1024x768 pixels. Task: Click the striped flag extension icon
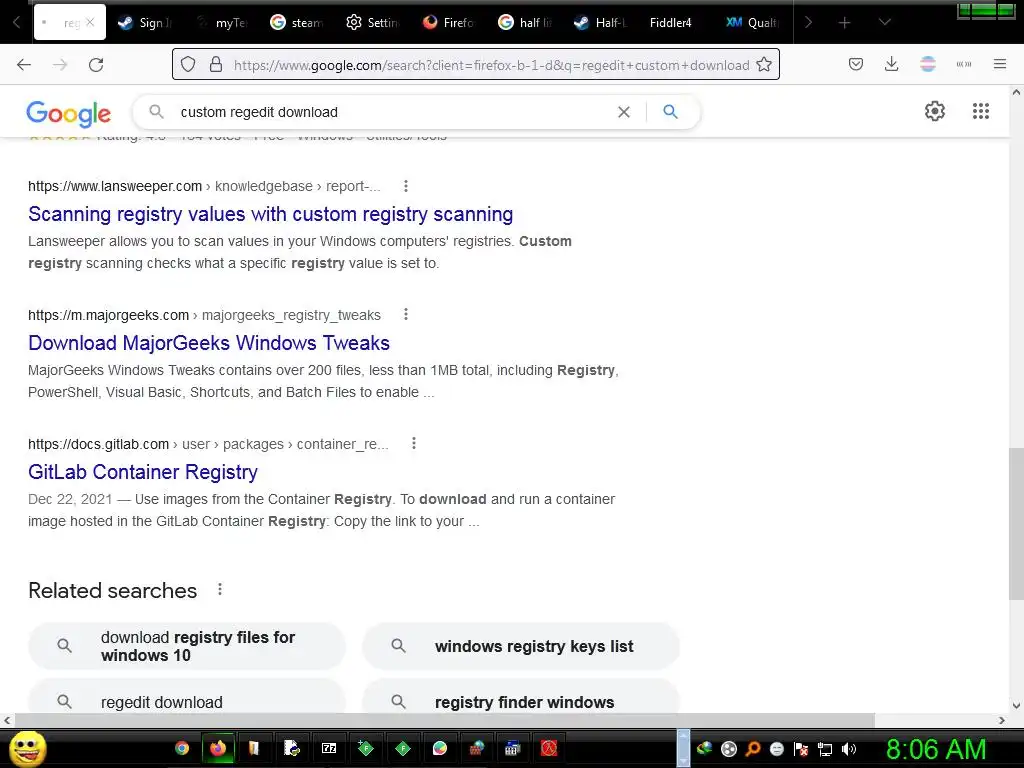click(927, 64)
